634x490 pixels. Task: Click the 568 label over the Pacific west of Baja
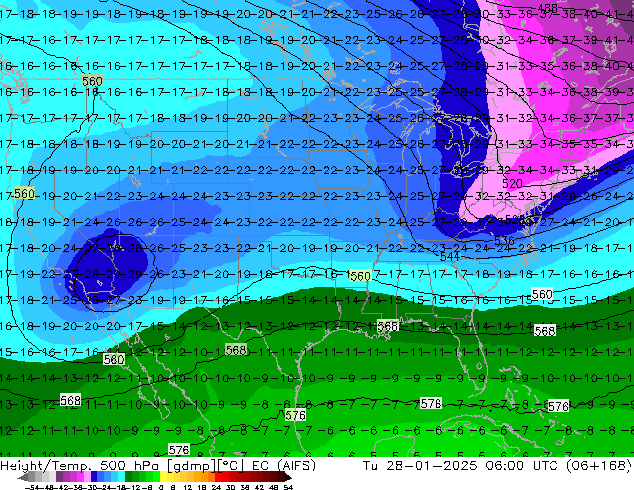coord(70,400)
